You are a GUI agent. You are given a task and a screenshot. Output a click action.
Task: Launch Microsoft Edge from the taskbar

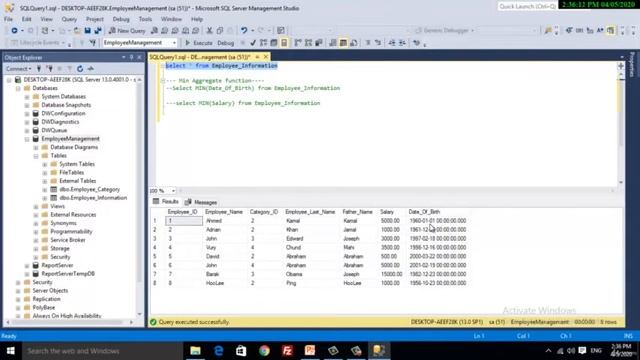[218, 351]
